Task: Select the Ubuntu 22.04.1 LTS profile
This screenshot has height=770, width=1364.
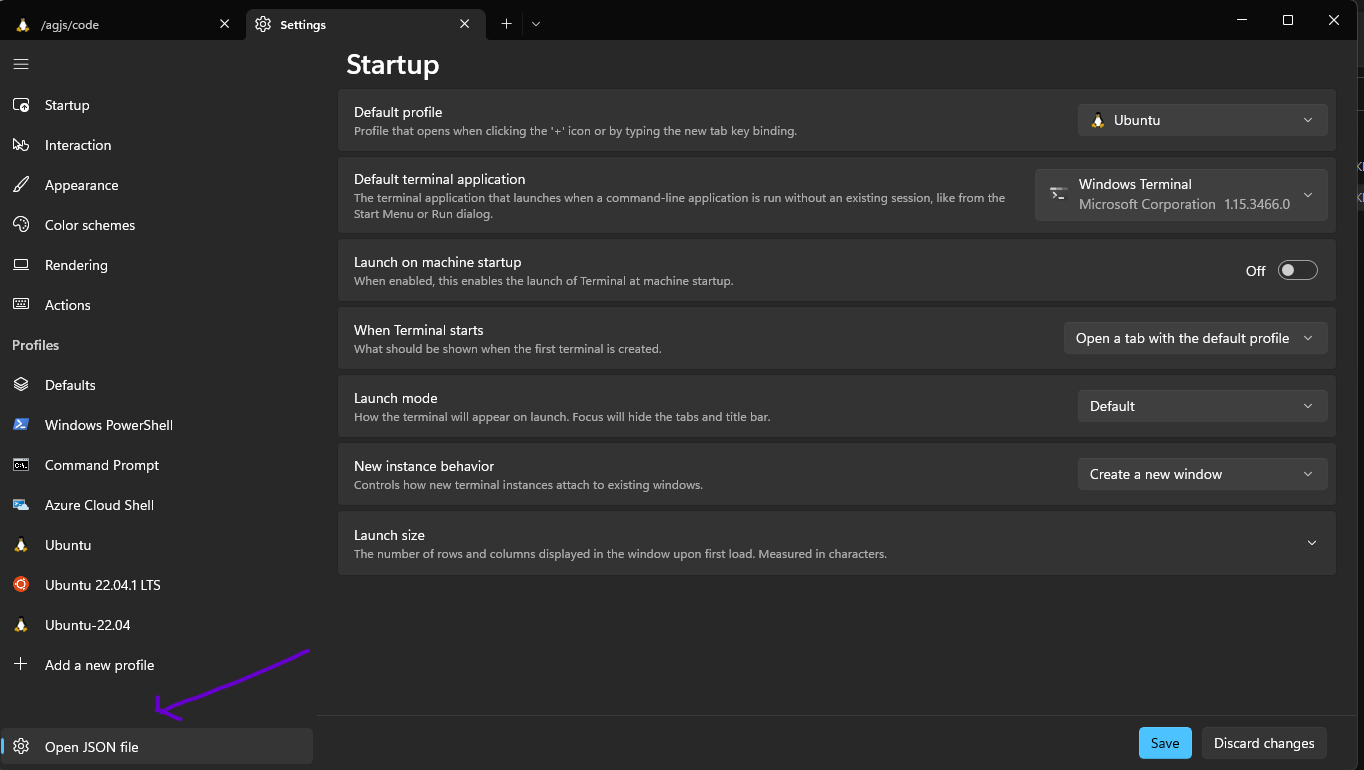Action: pyautogui.click(x=157, y=585)
